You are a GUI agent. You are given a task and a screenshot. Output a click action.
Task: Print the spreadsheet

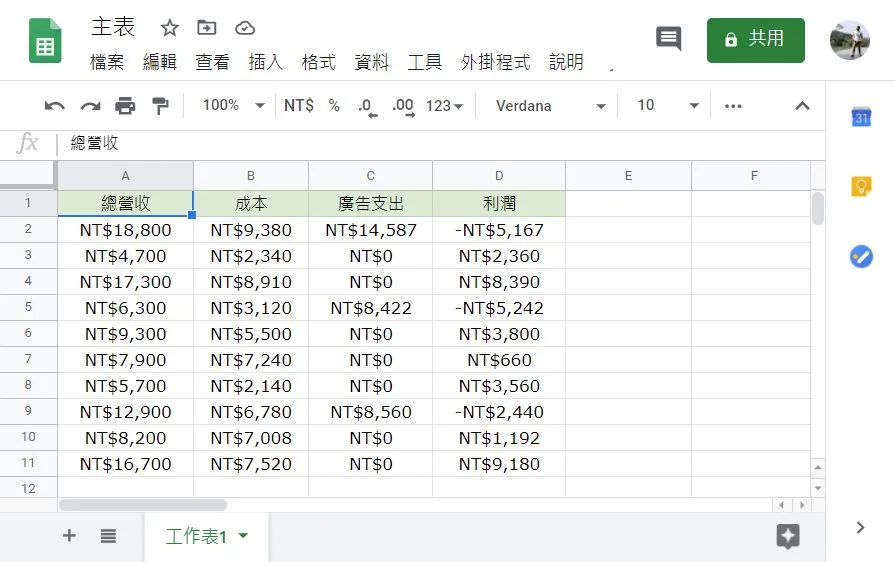point(125,106)
